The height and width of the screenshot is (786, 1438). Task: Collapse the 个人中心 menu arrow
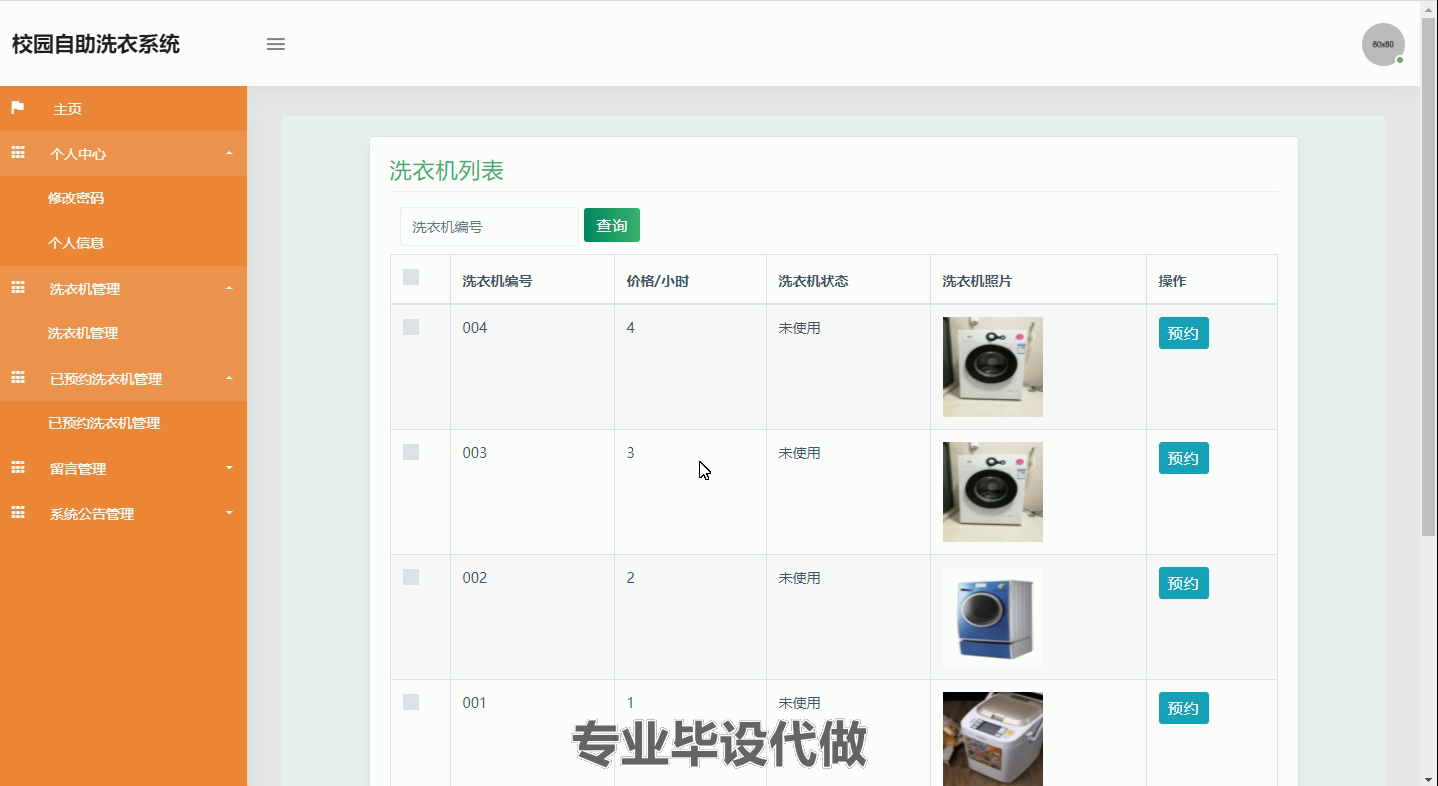pyautogui.click(x=229, y=153)
